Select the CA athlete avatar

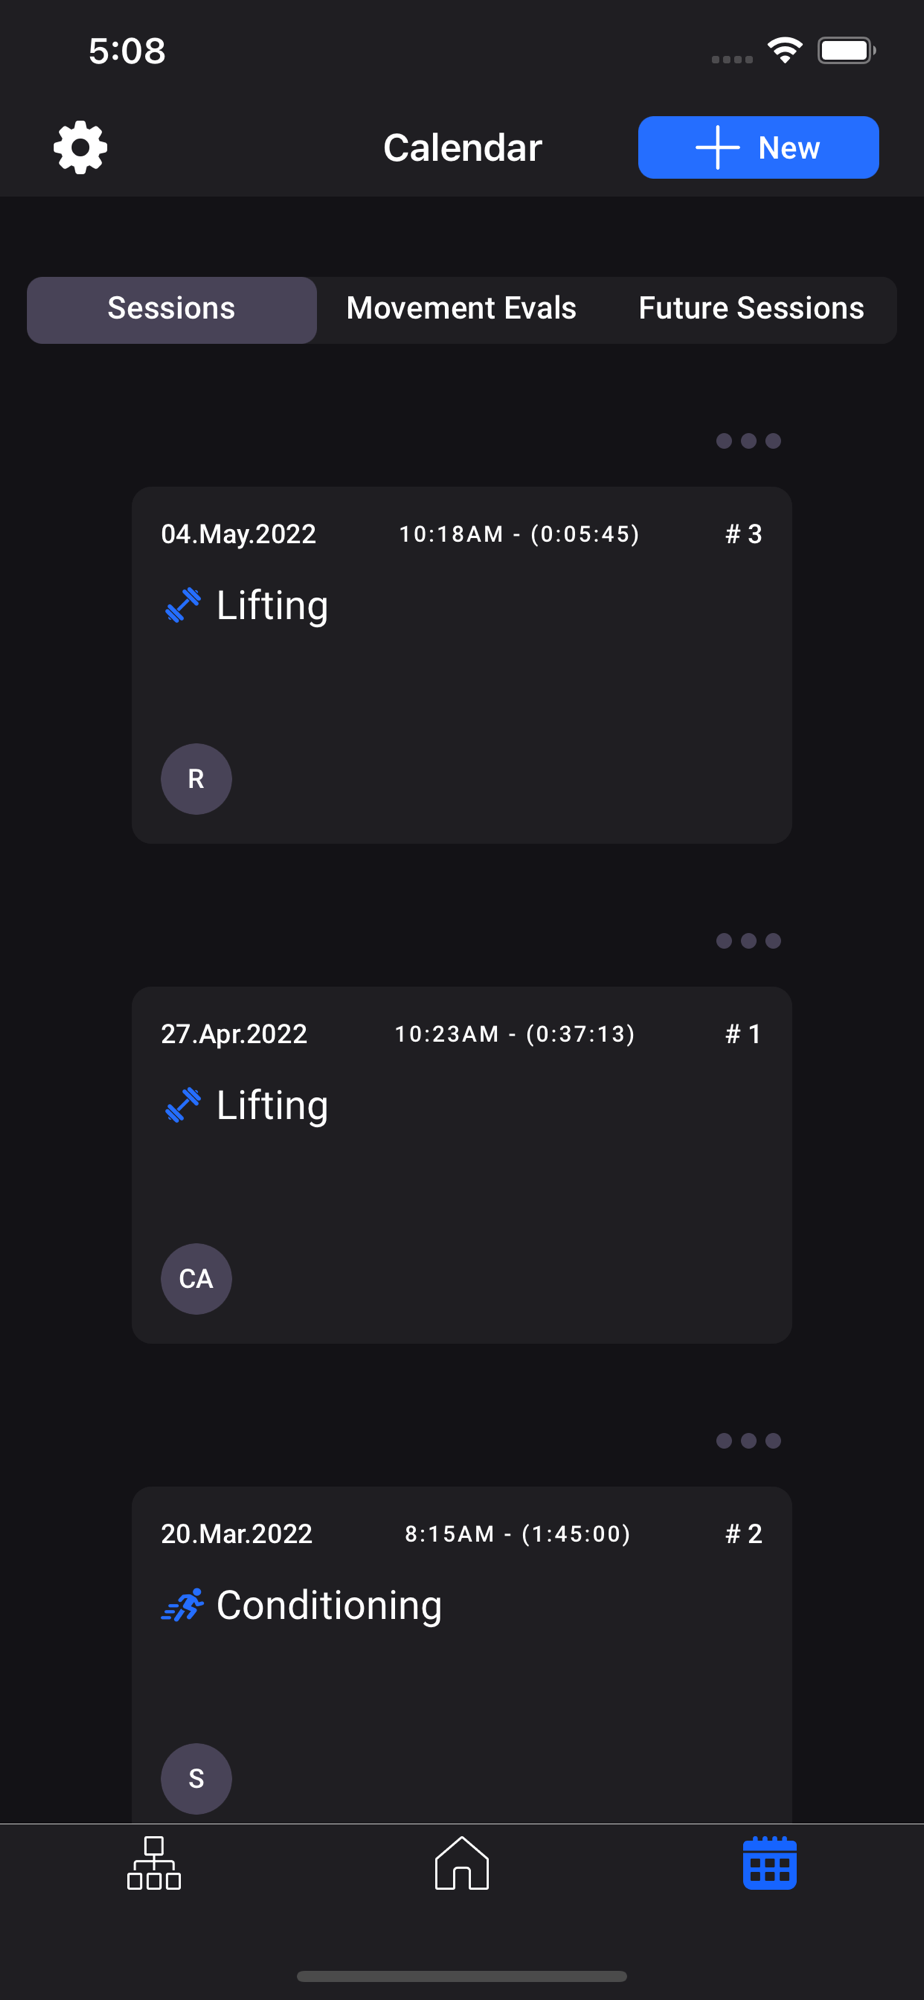196,1279
